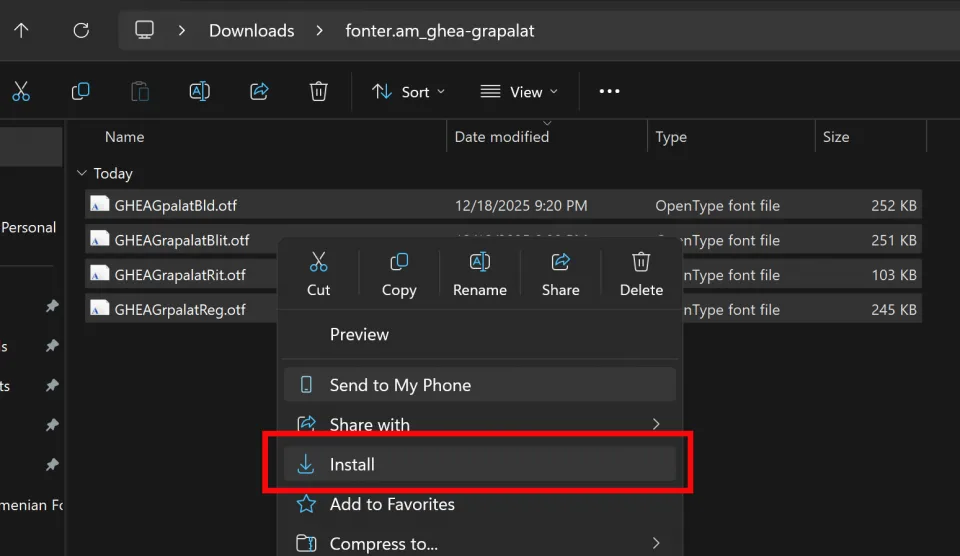Cut using the toolbar scissors icon

click(x=21, y=91)
